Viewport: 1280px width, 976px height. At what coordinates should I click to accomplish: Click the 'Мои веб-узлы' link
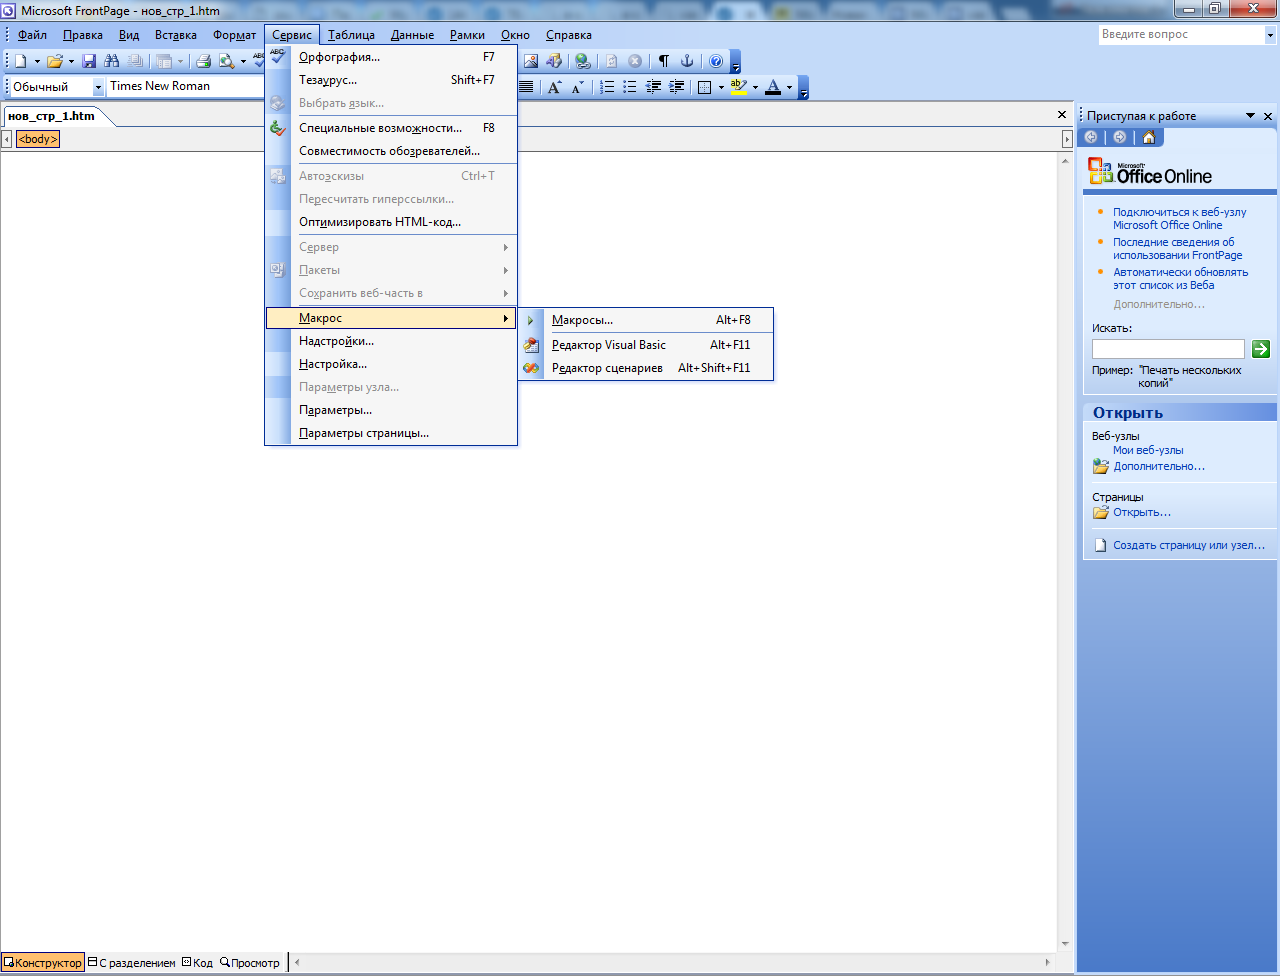[x=1148, y=450]
